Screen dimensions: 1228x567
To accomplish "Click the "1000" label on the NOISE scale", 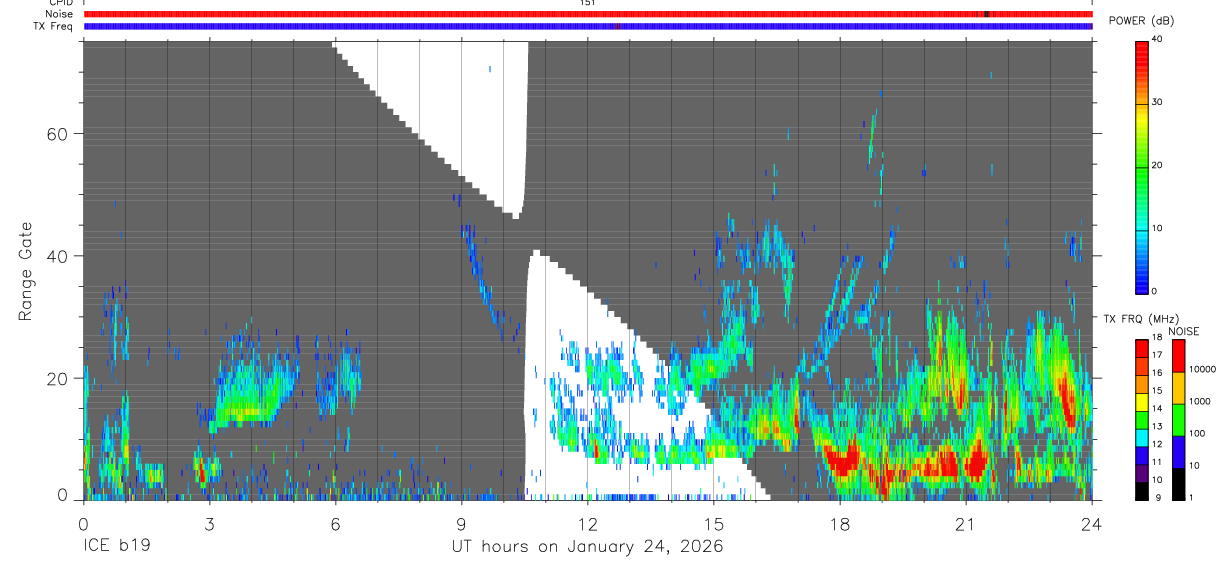I will coord(1200,402).
